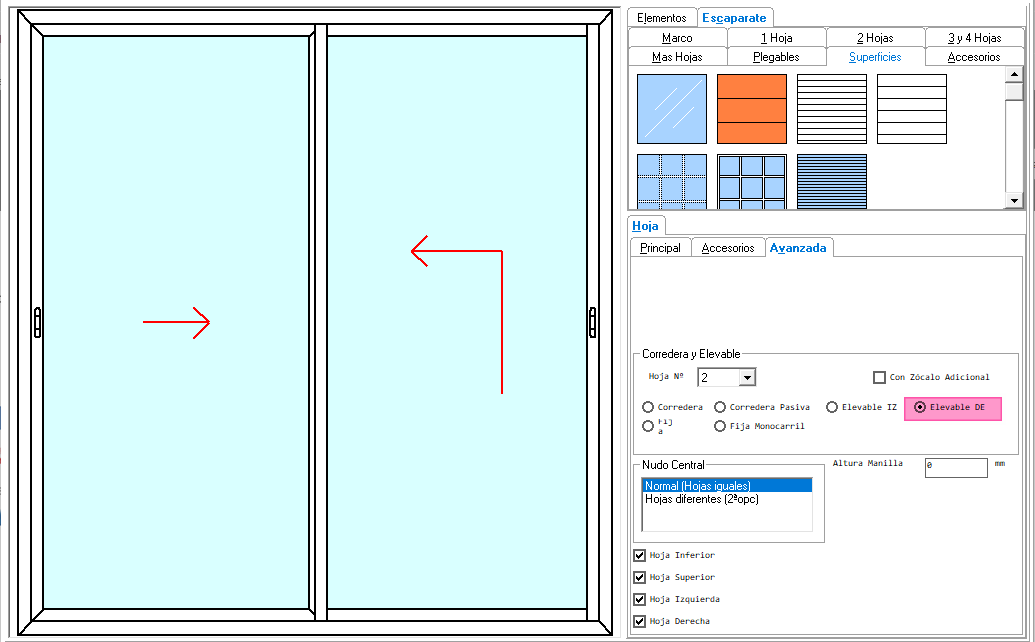Screen dimensions: 1035x642
Task: Open the Mas Hojas tab
Action: [x=677, y=57]
